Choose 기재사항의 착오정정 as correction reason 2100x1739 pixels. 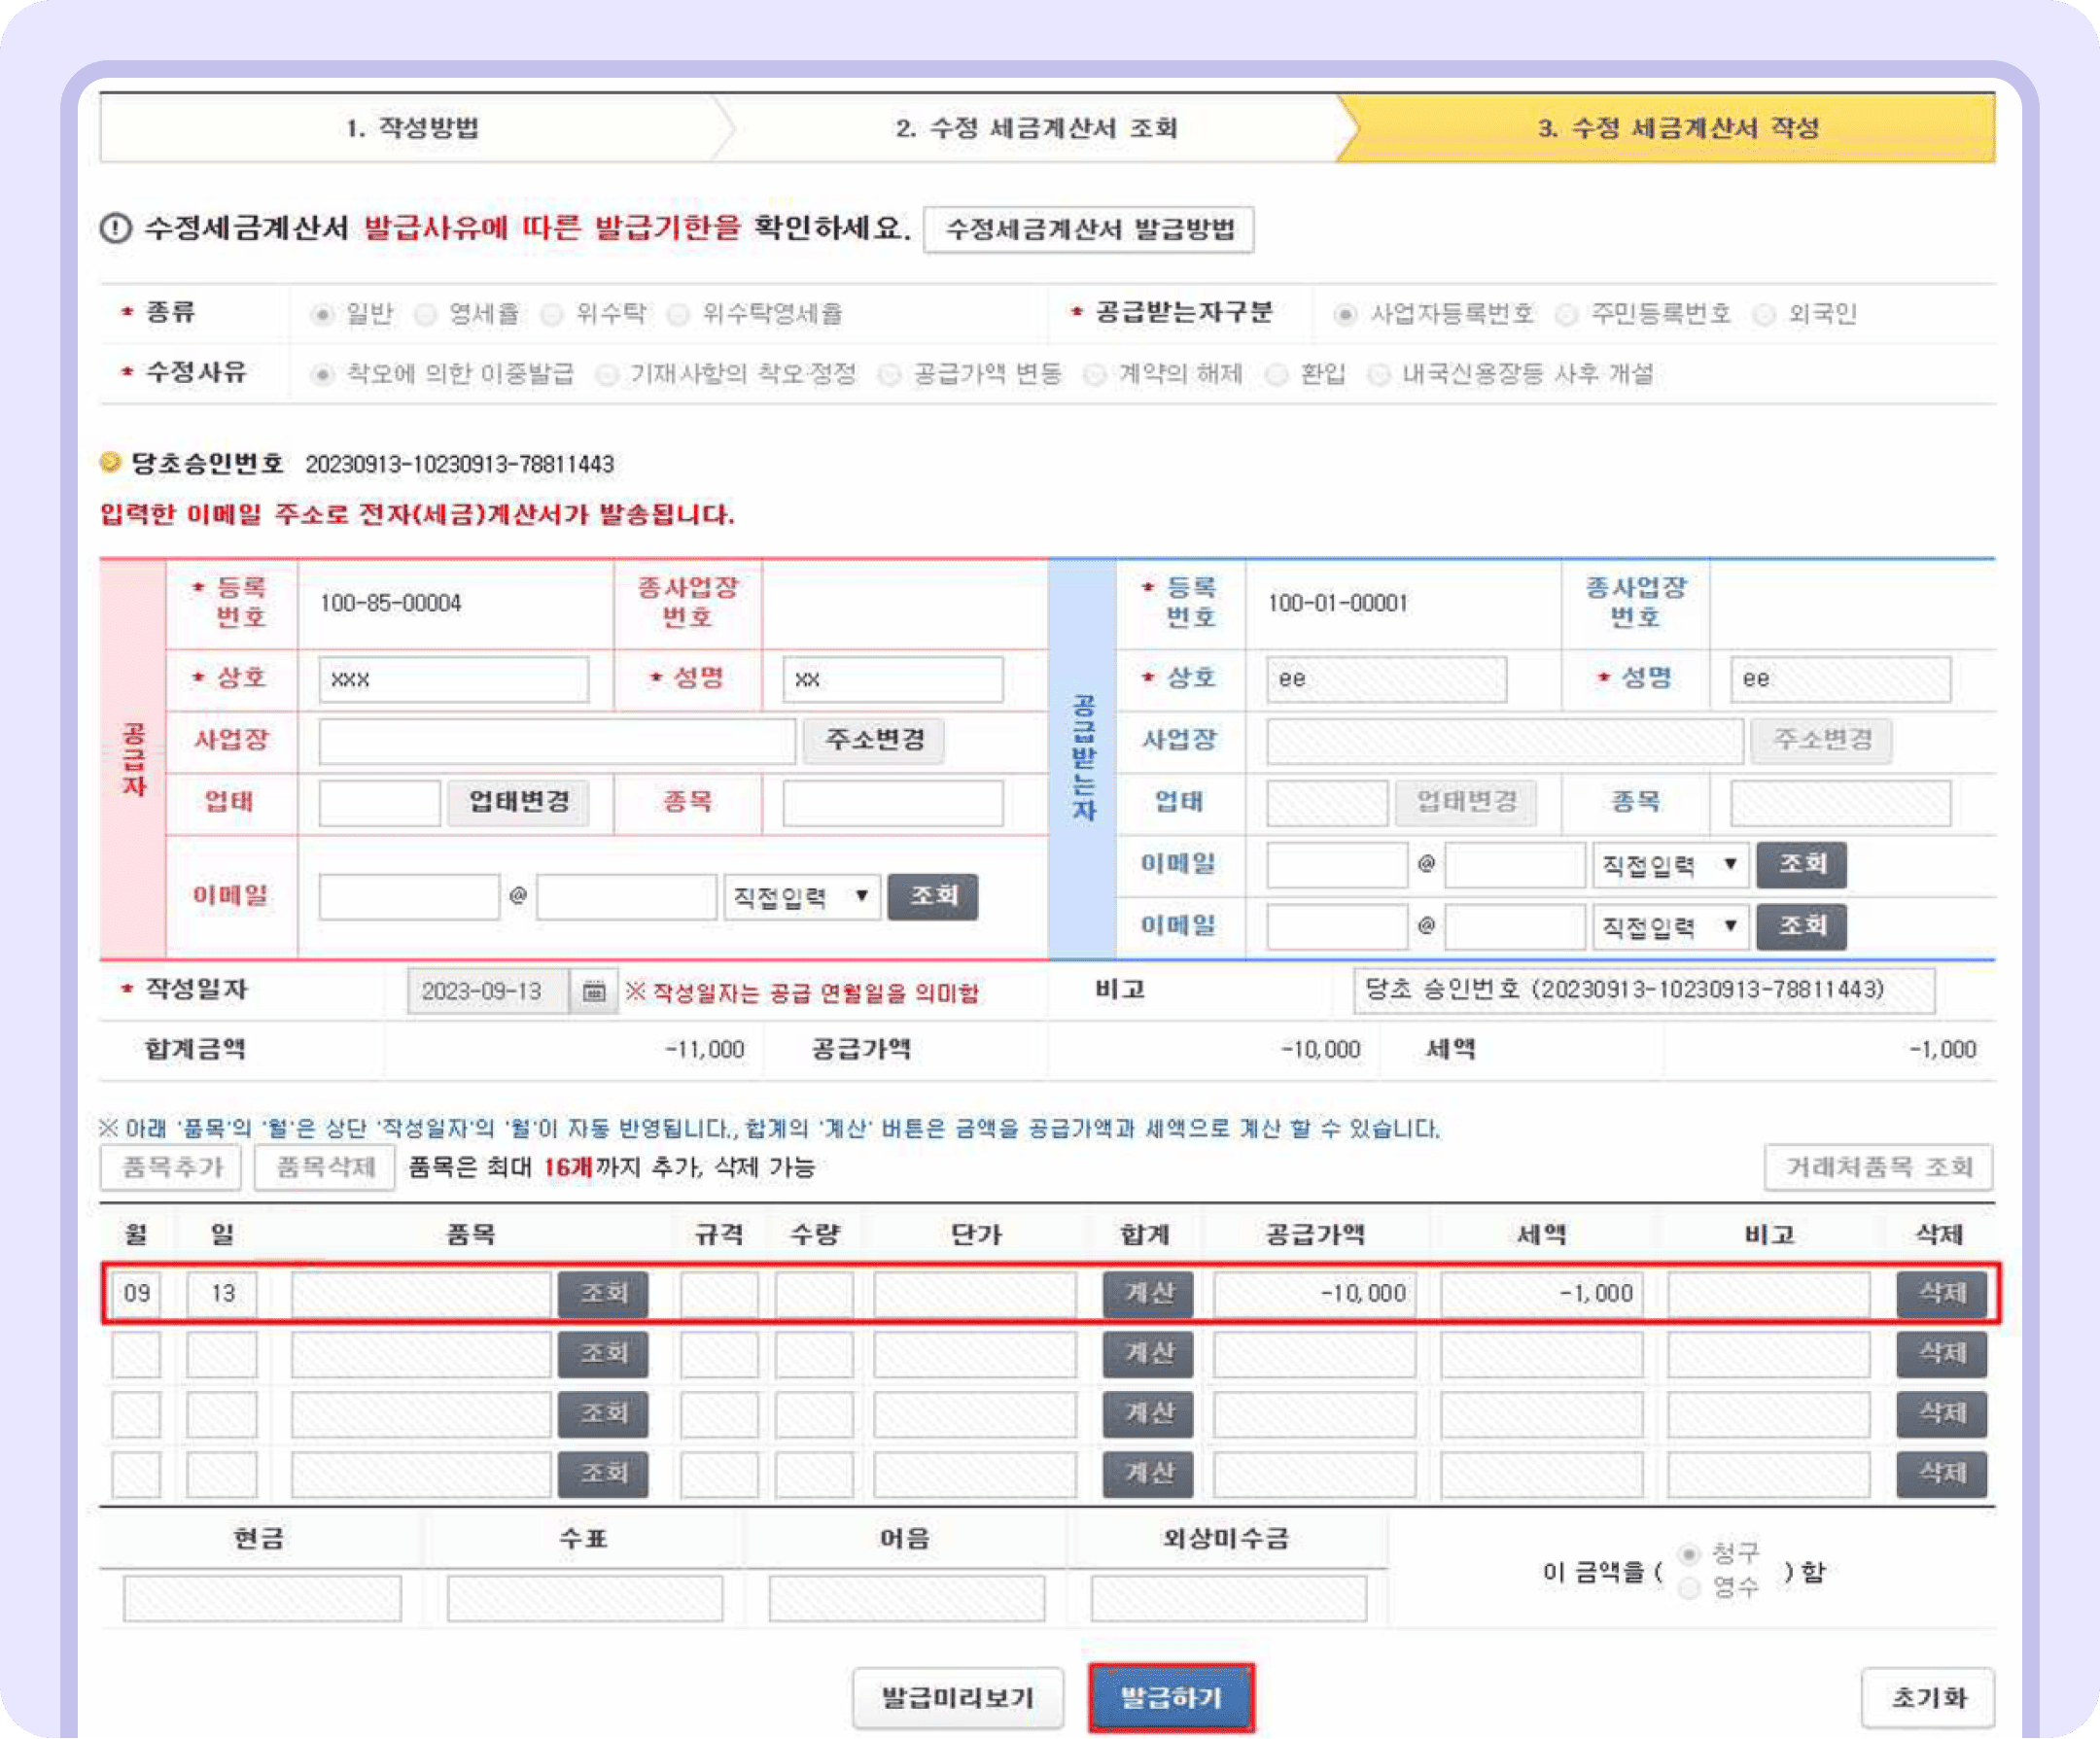[606, 372]
